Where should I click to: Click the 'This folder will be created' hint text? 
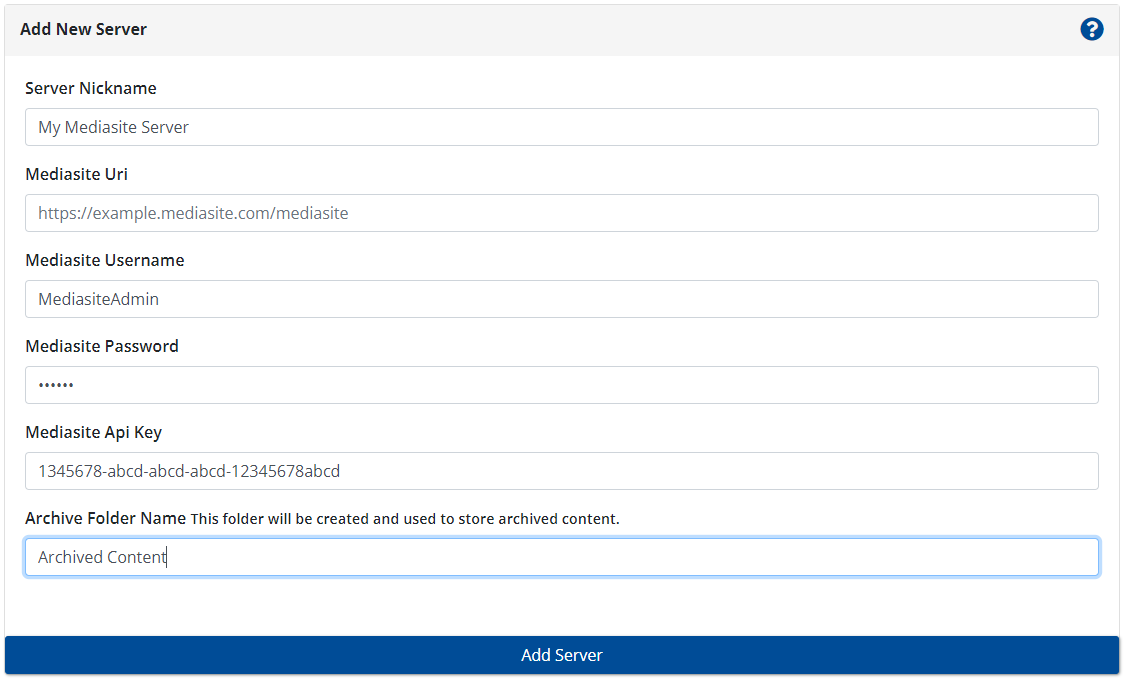[x=405, y=519]
